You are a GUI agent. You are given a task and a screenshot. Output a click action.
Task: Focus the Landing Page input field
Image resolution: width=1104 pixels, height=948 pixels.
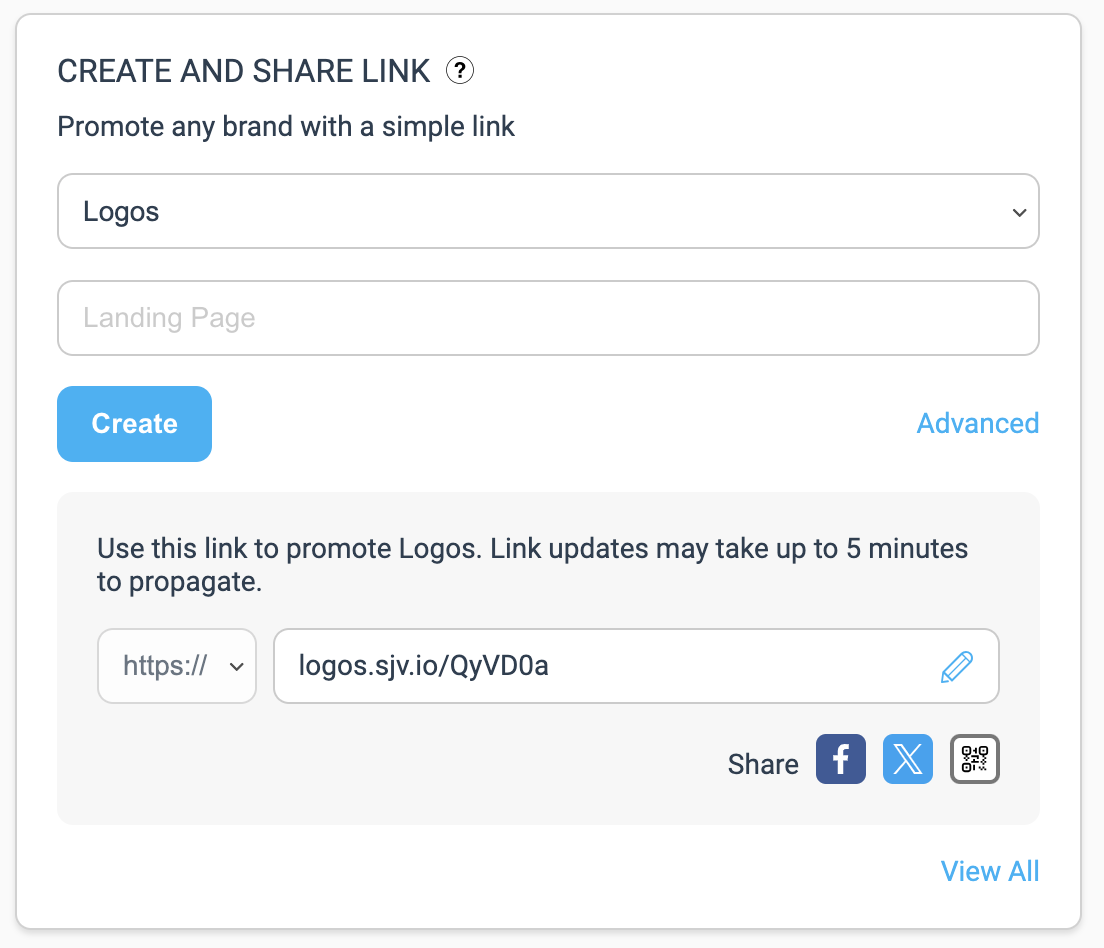click(x=548, y=318)
